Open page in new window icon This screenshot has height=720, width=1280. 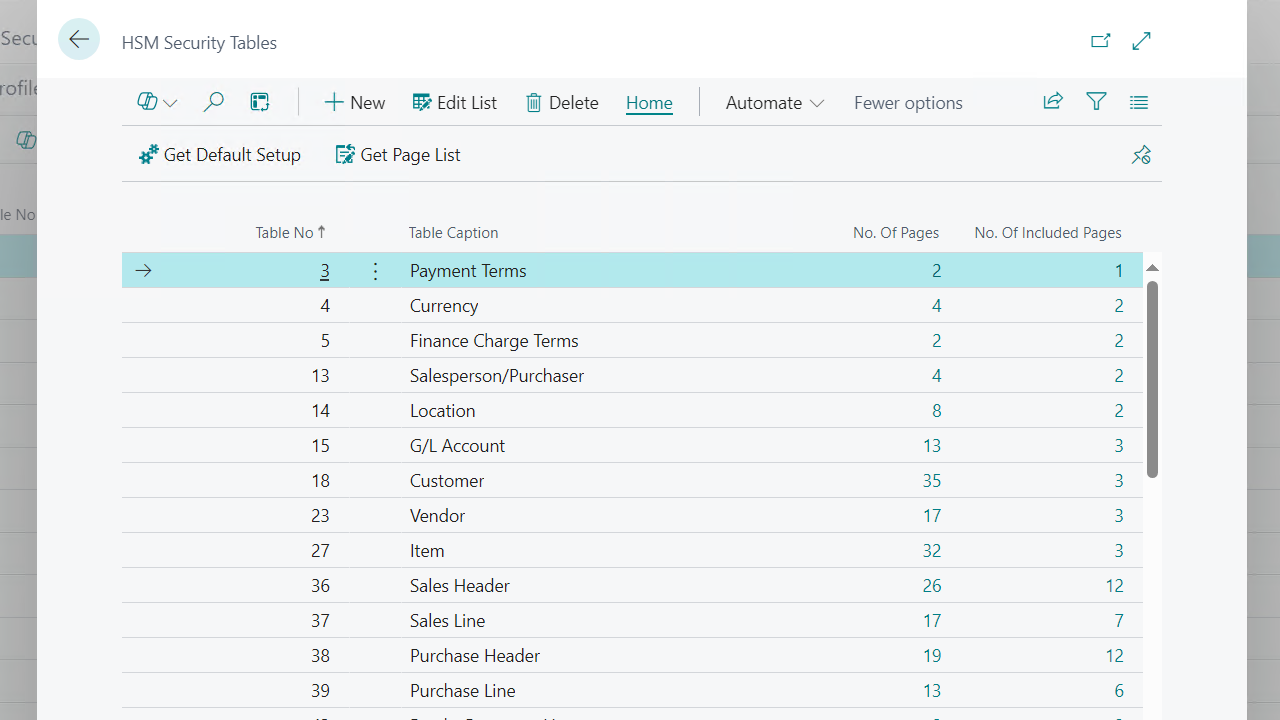(x=1100, y=41)
